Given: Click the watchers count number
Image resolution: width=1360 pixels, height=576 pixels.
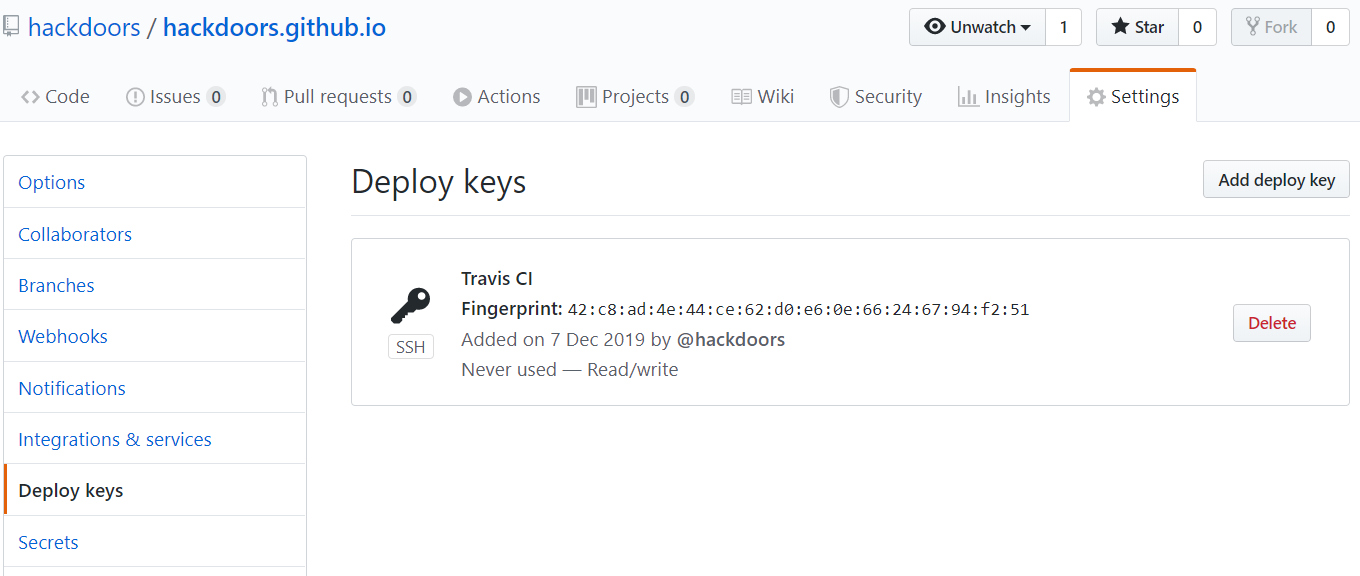Looking at the screenshot, I should click(x=1063, y=27).
